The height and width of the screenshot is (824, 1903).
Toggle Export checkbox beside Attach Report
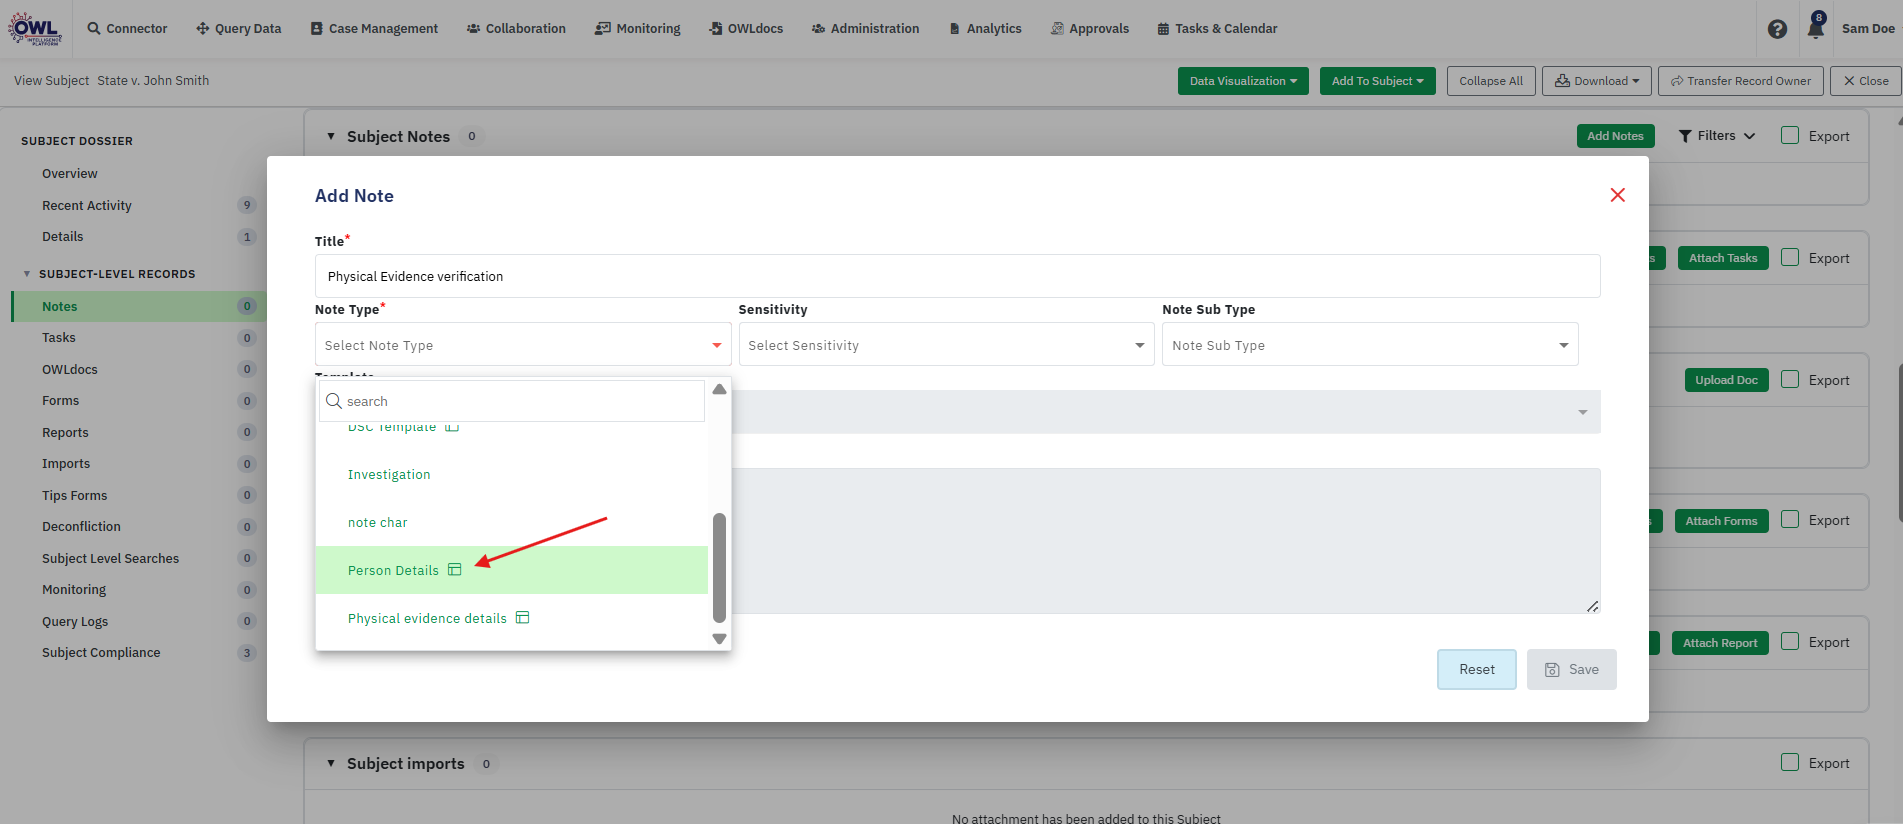[1790, 641]
